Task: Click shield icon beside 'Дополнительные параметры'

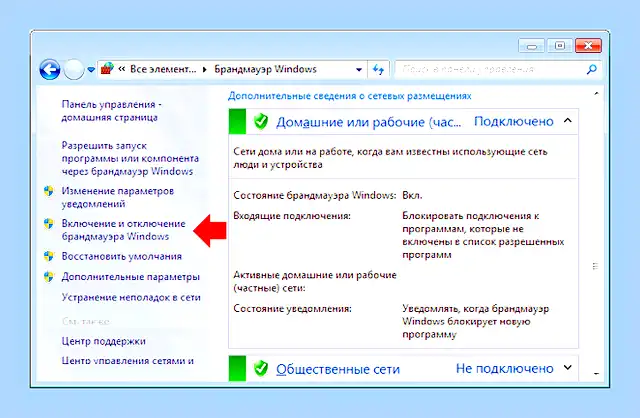Action: (x=49, y=276)
